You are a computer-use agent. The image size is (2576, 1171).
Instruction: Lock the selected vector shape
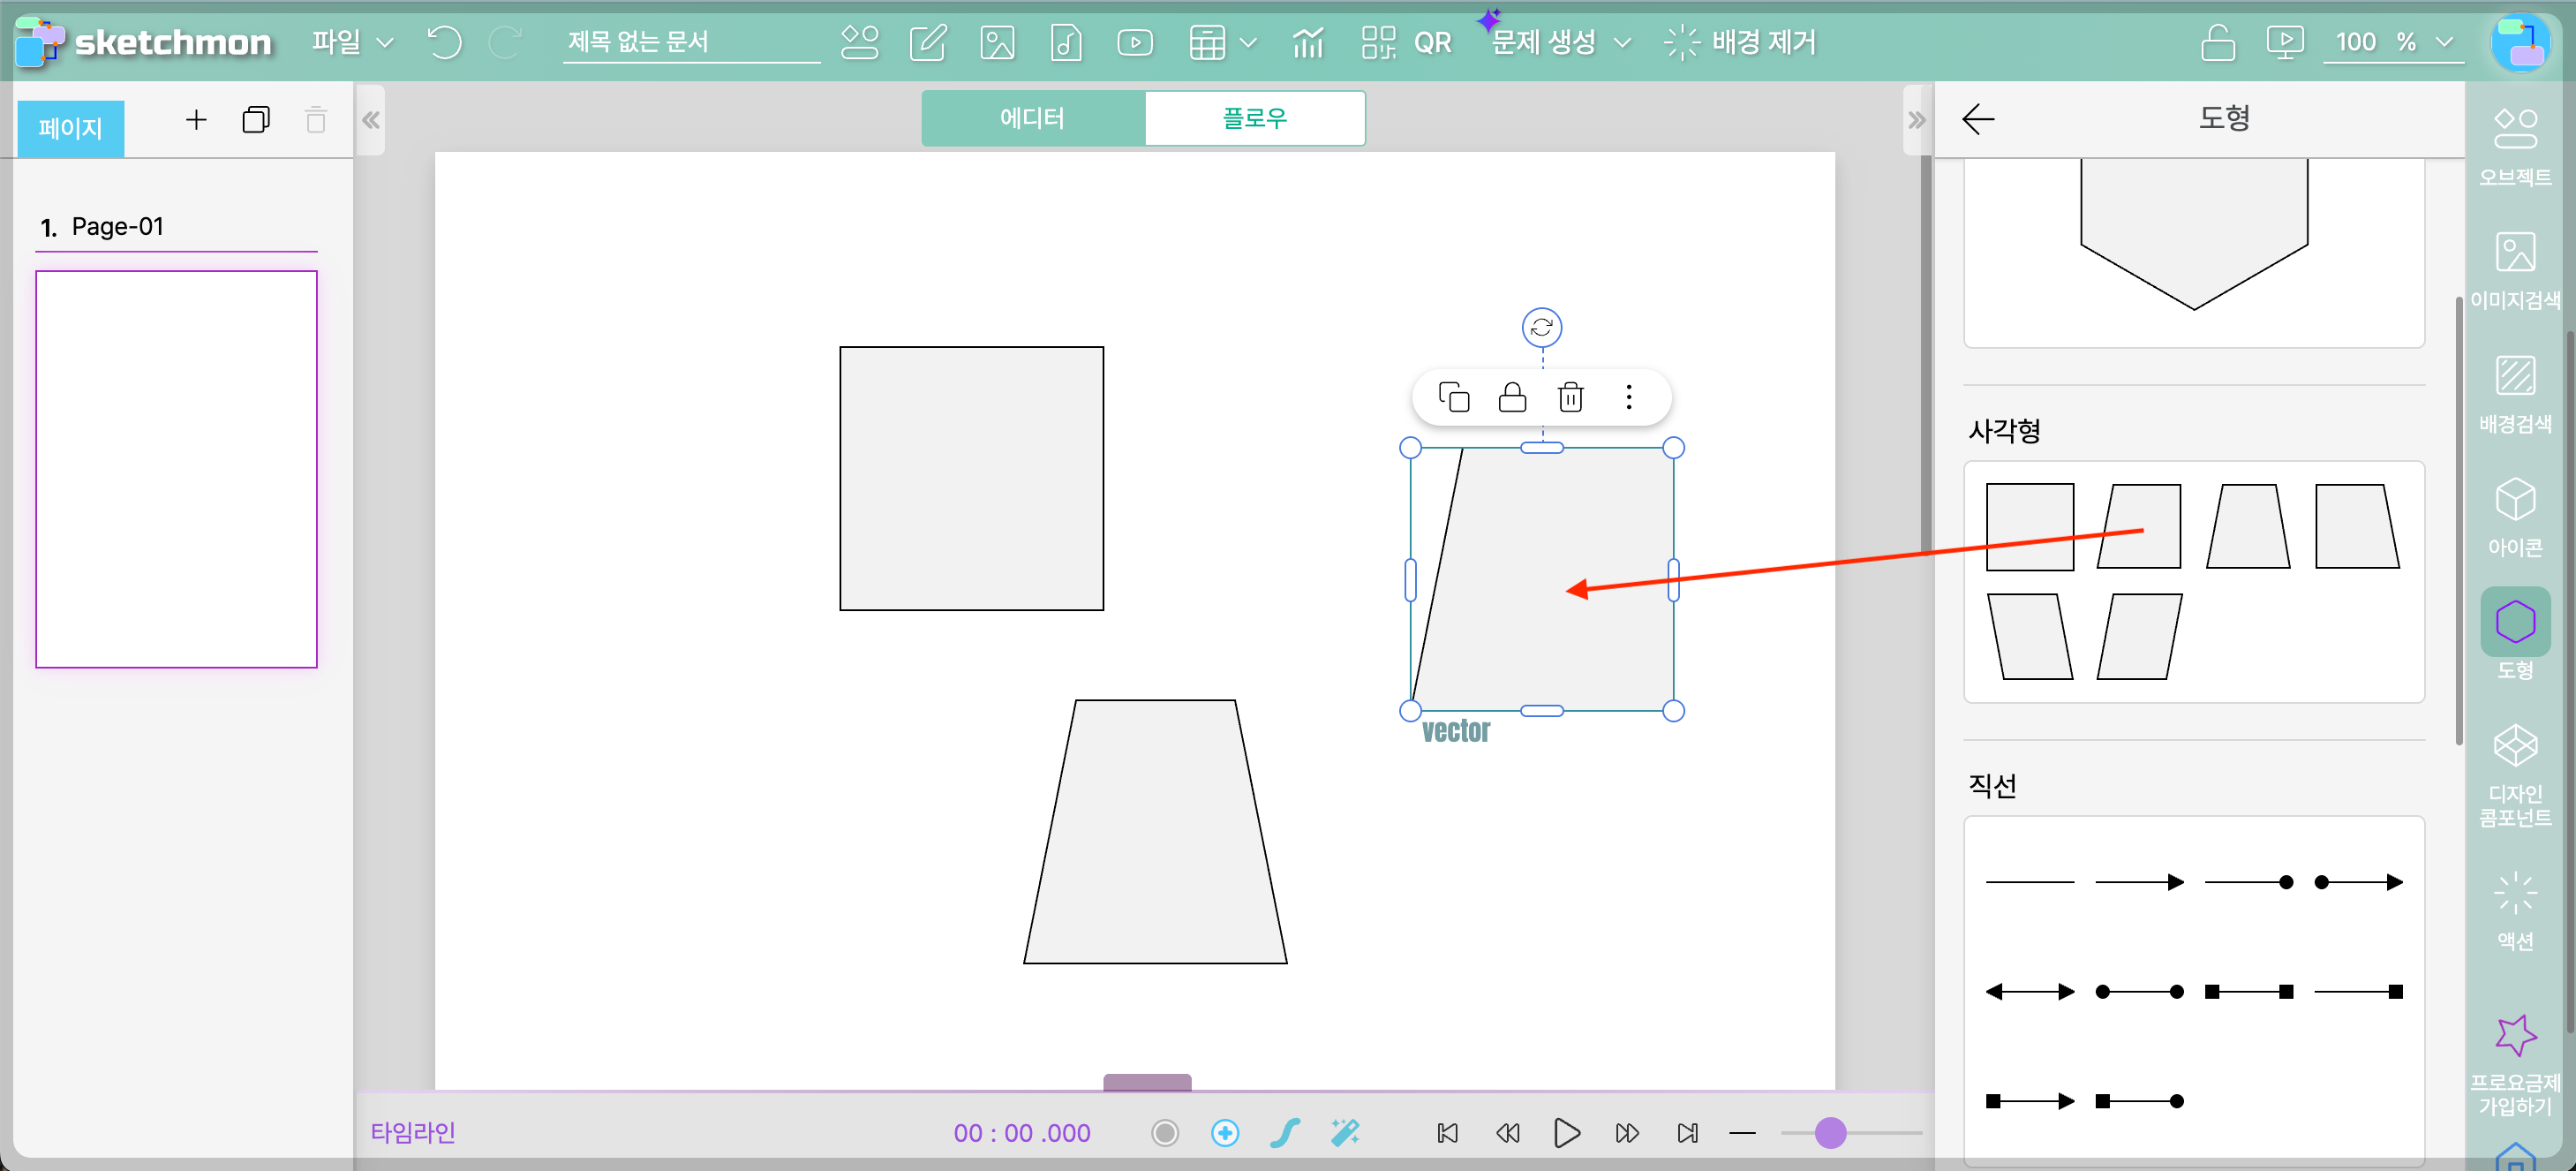1512,397
